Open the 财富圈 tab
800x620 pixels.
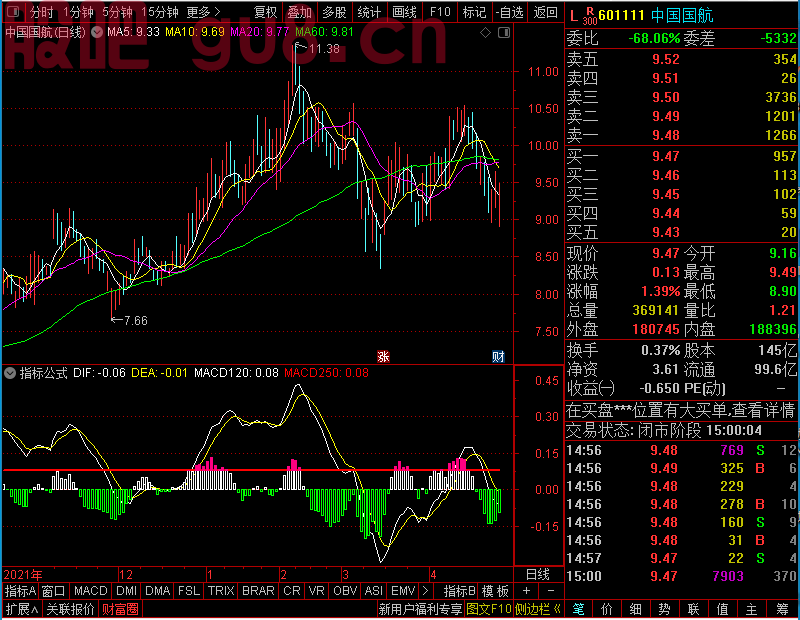click(120, 609)
